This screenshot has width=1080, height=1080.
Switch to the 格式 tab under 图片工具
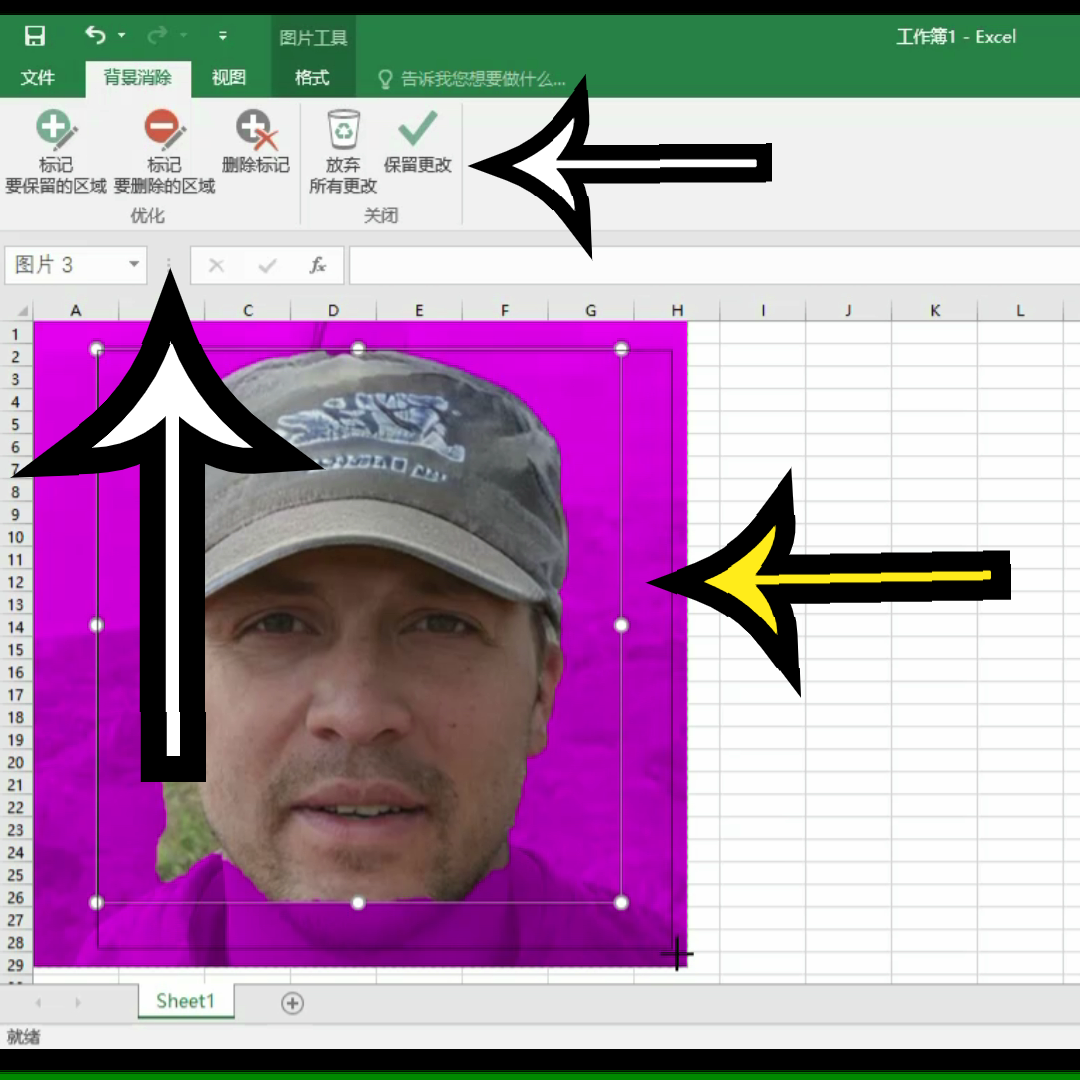tap(312, 77)
